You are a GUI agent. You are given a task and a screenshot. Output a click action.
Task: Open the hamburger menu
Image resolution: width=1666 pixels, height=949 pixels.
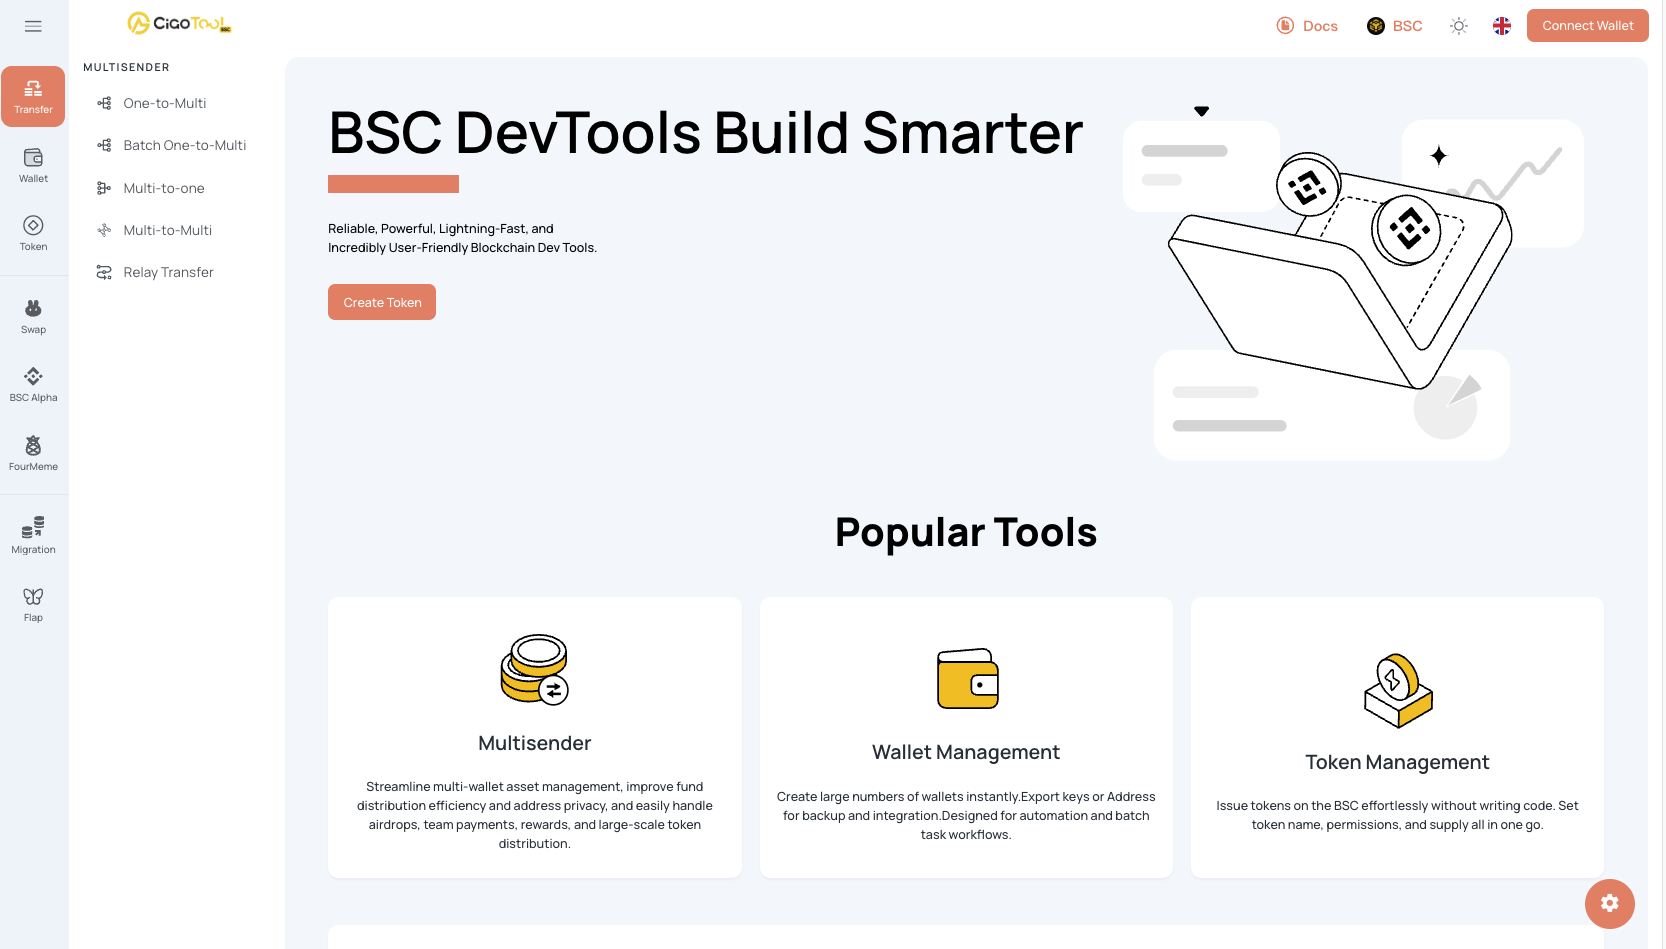click(x=33, y=26)
